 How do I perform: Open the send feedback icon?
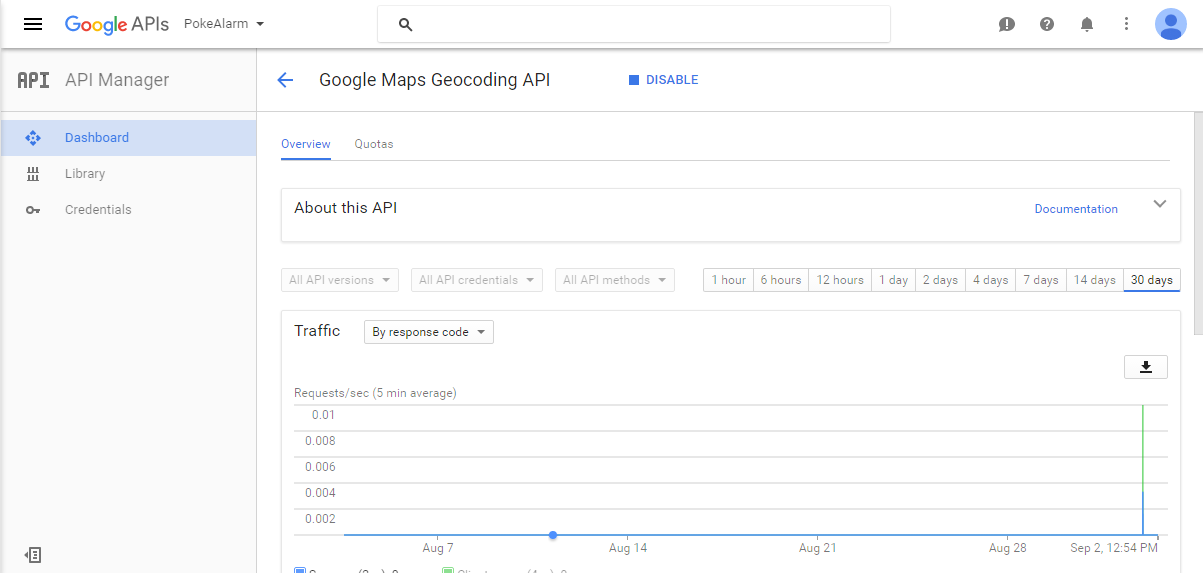1007,24
